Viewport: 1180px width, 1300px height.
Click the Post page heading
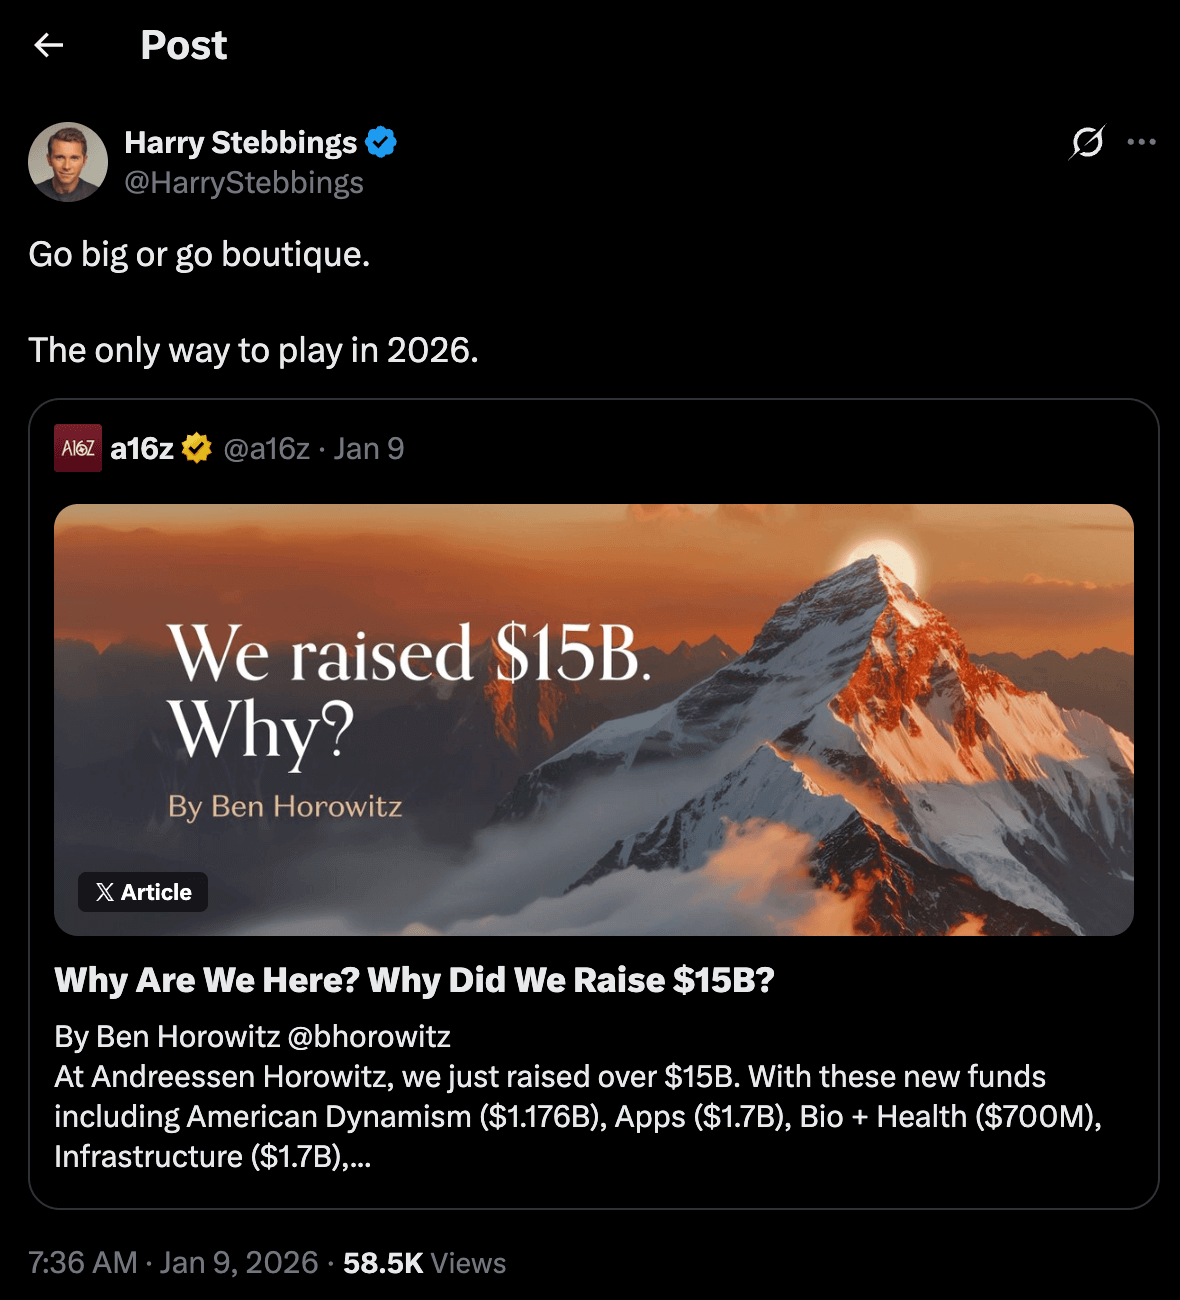(x=184, y=45)
